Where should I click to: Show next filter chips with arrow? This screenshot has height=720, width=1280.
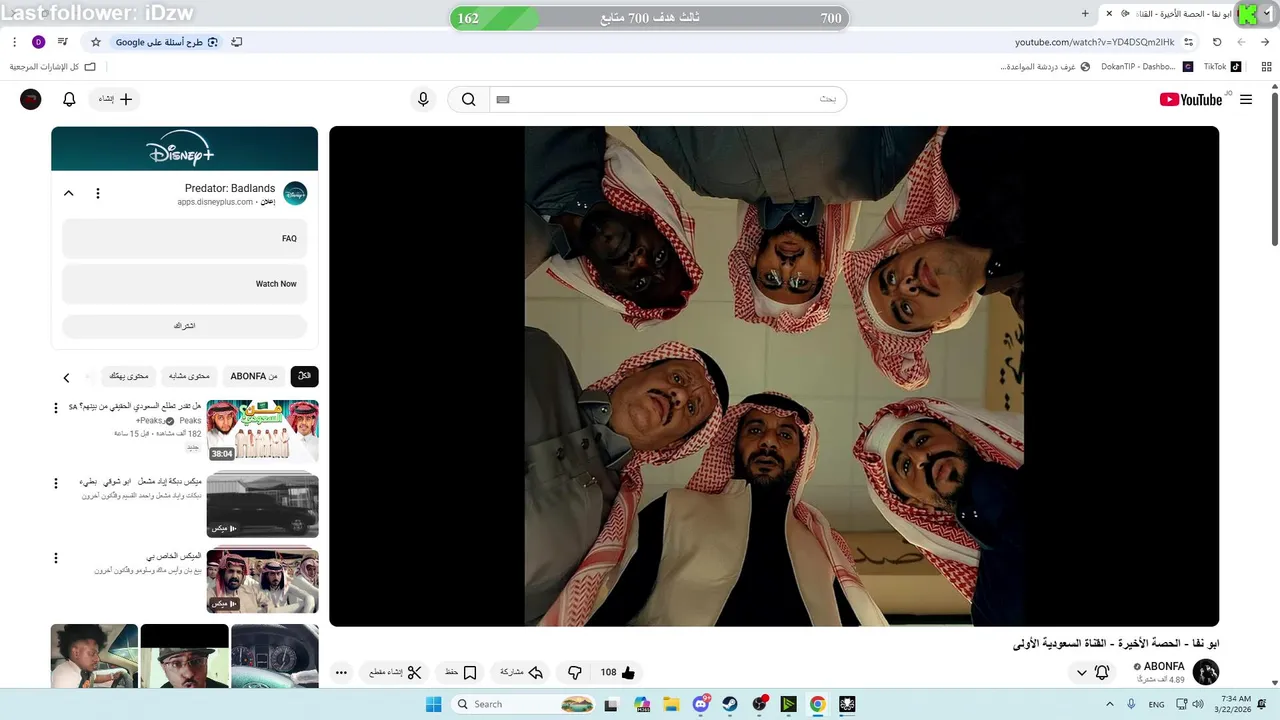(x=66, y=377)
